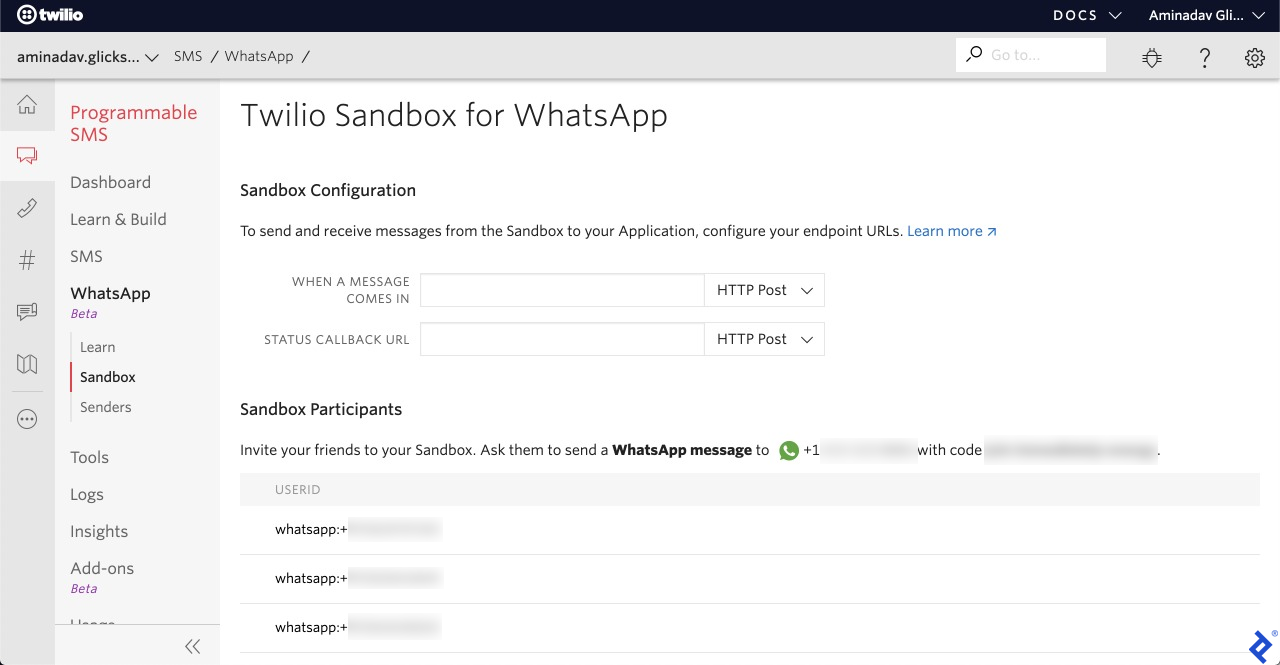Go to Dashboard in sidebar
1280x665 pixels.
point(110,182)
